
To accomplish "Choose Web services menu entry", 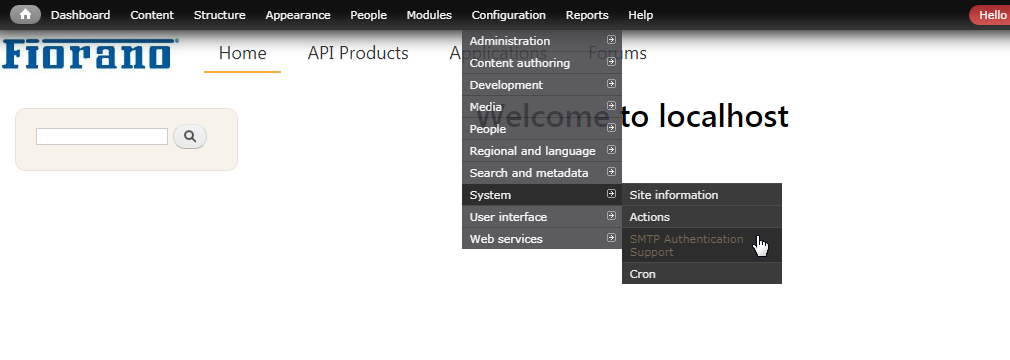I will click(542, 238).
